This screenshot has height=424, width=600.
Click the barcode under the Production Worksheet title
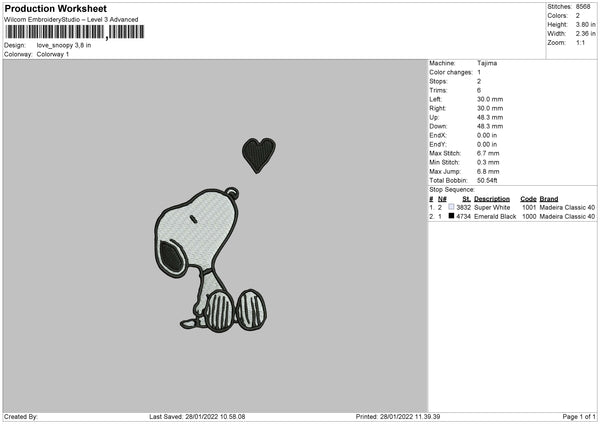(x=75, y=32)
